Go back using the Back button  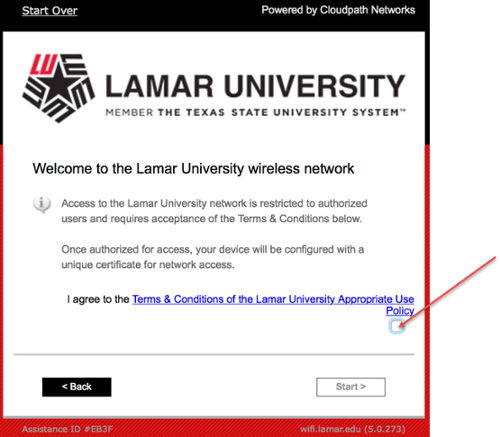77,387
